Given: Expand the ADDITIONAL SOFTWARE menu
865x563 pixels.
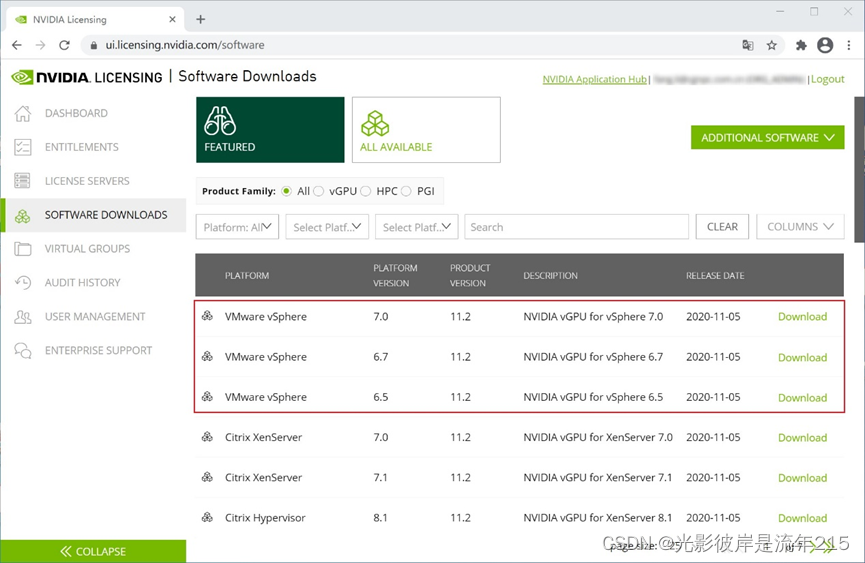Looking at the screenshot, I should [767, 137].
